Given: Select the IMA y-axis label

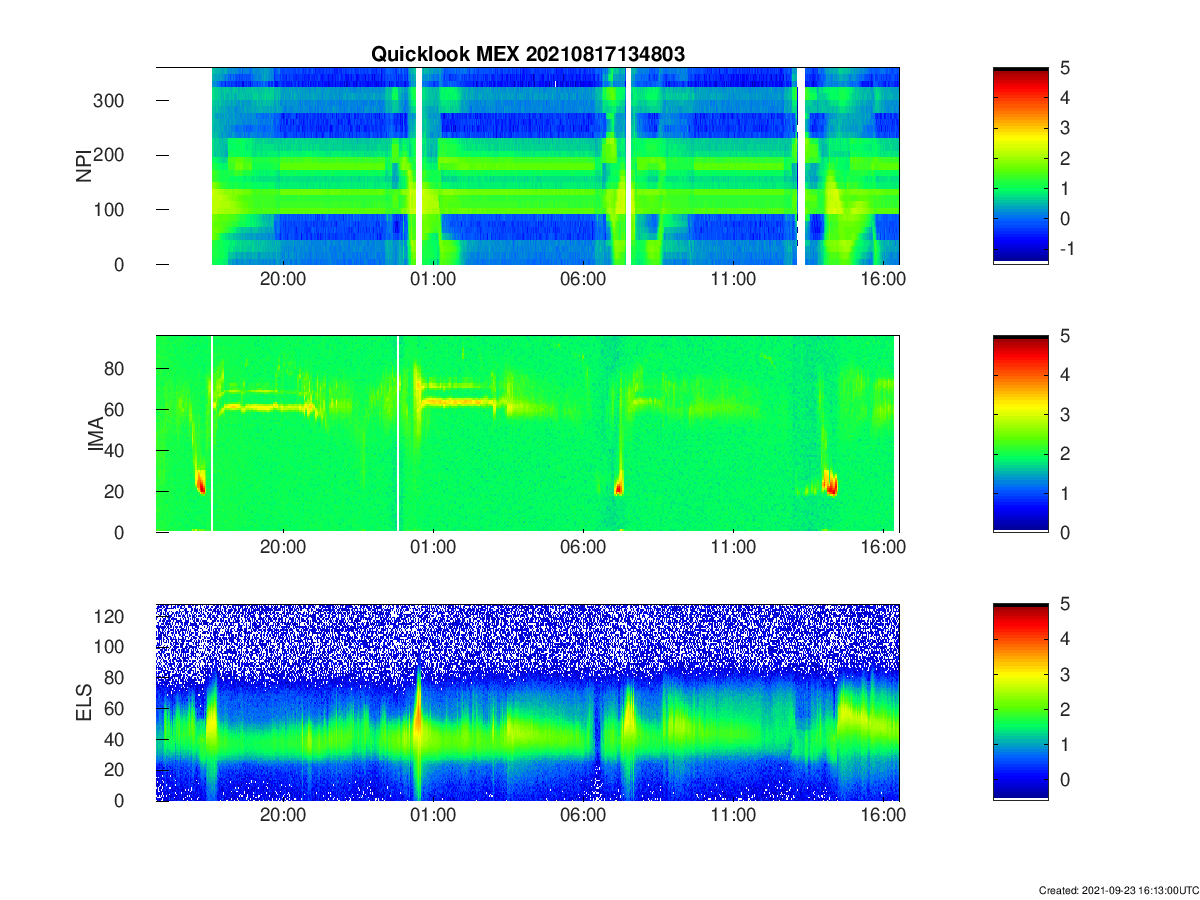Looking at the screenshot, I should (97, 433).
